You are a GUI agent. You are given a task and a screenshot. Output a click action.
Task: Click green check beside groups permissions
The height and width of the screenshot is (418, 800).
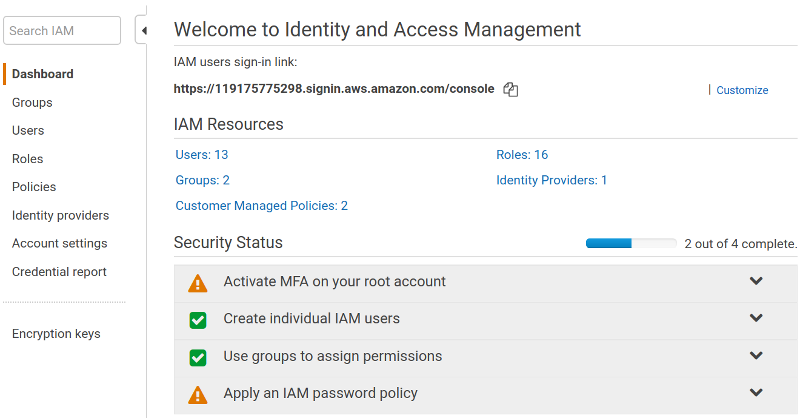(198, 357)
